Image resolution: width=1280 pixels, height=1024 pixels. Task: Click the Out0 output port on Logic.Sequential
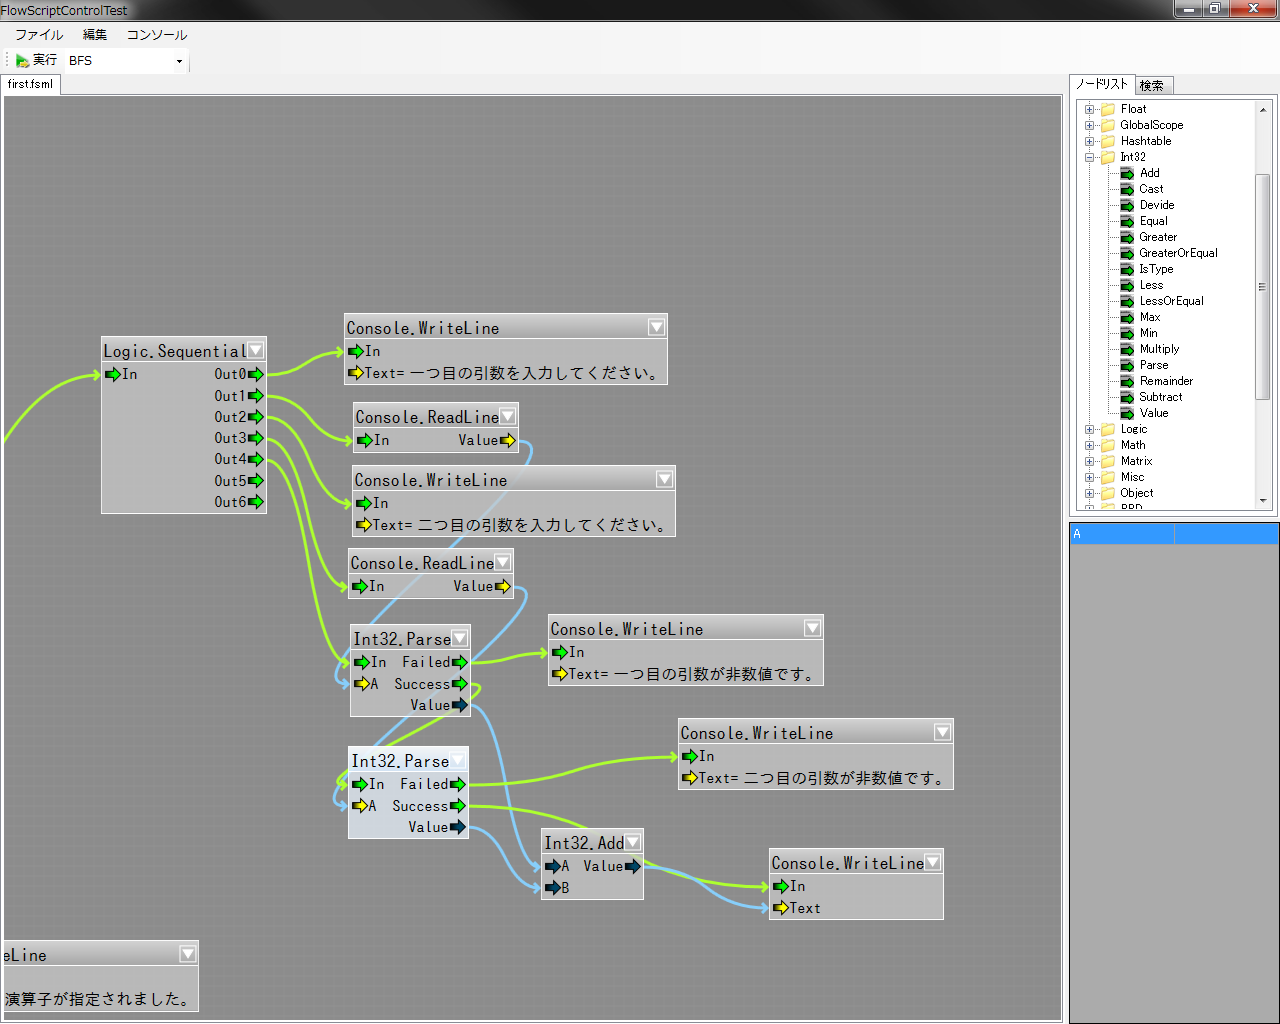[x=256, y=374]
